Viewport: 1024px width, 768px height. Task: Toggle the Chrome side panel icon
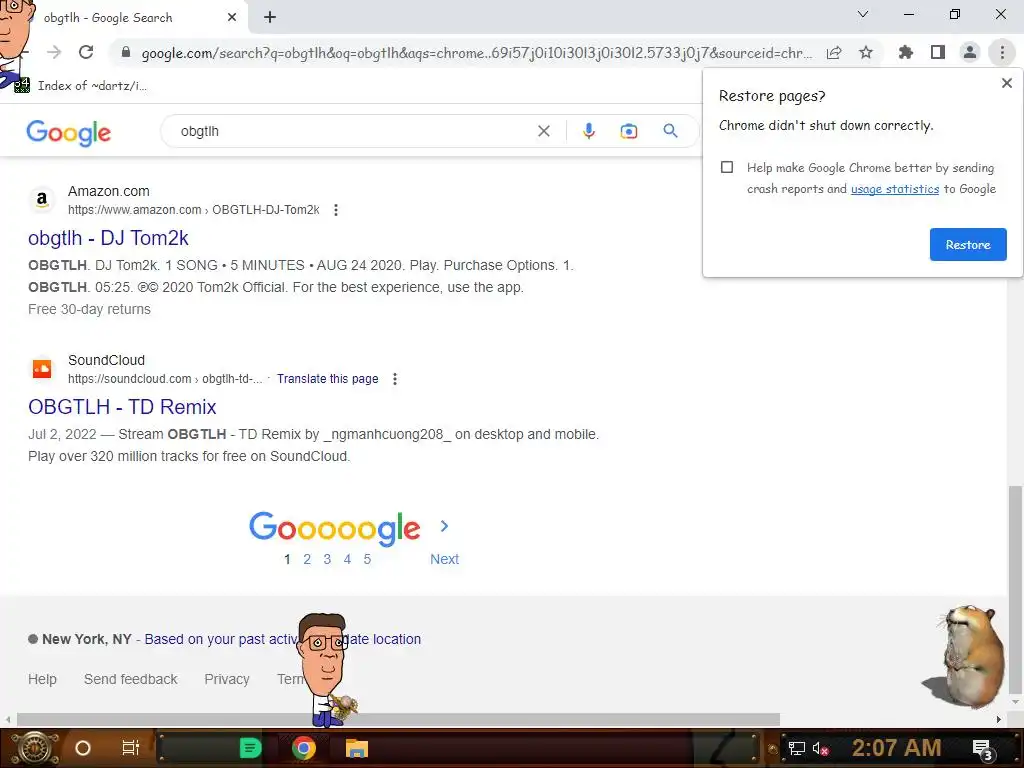tap(938, 52)
